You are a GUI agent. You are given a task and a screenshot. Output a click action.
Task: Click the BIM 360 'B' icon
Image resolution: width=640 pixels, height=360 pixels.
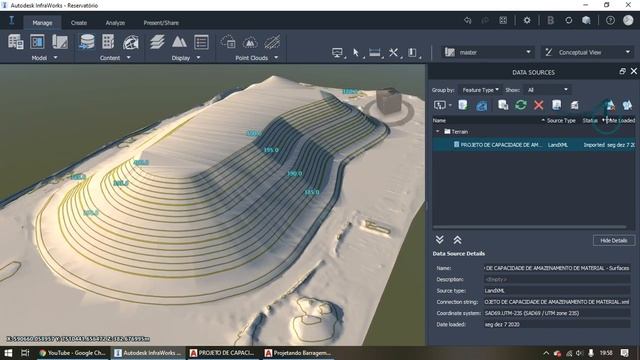point(550,20)
